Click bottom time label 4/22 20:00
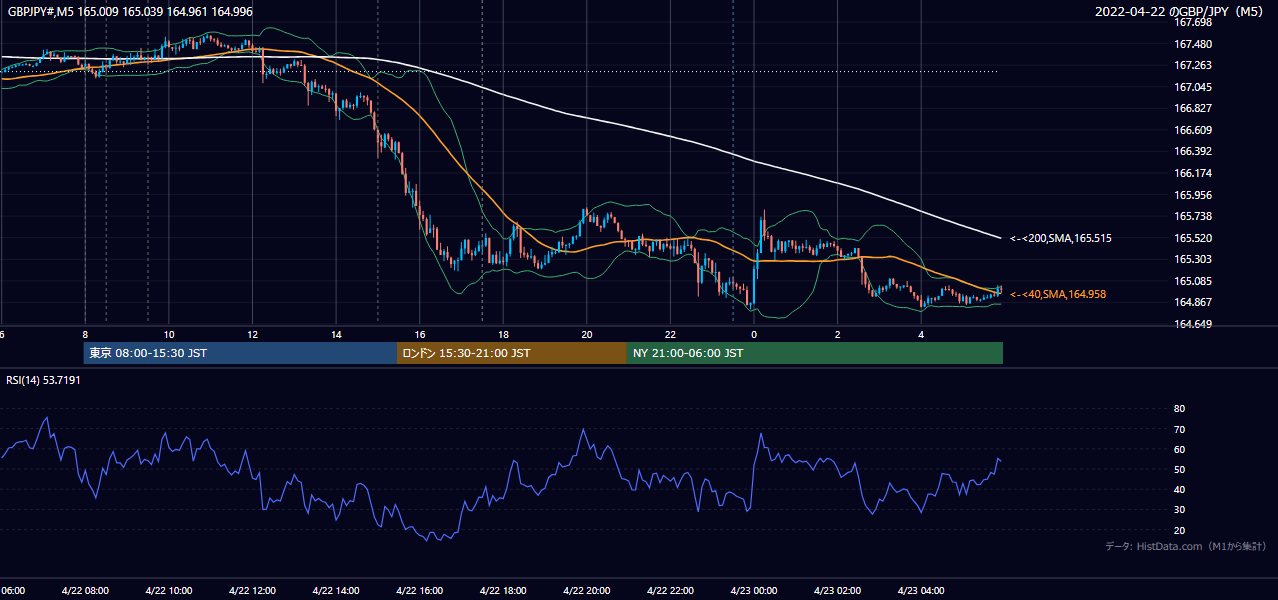 pyautogui.click(x=587, y=590)
